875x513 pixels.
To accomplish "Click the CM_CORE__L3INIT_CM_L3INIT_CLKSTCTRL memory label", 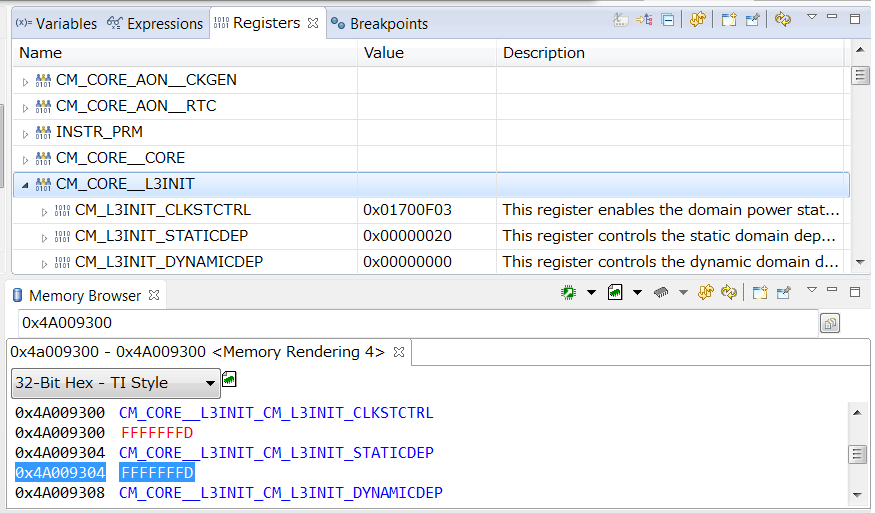I will pyautogui.click(x=276, y=413).
